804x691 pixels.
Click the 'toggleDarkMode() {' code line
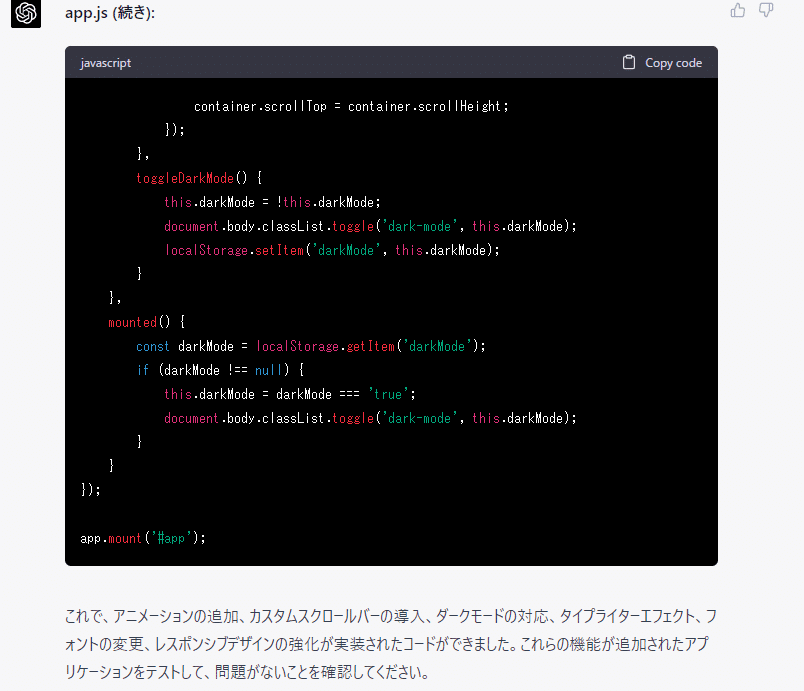199,178
